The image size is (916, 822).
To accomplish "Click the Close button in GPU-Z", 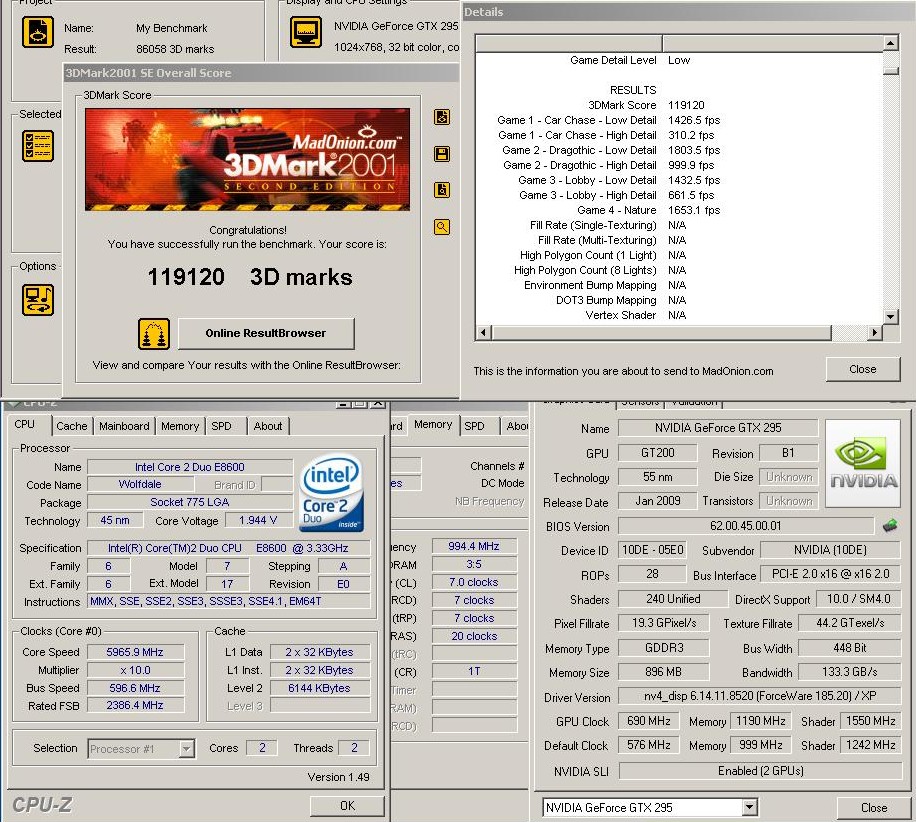I will [x=874, y=807].
